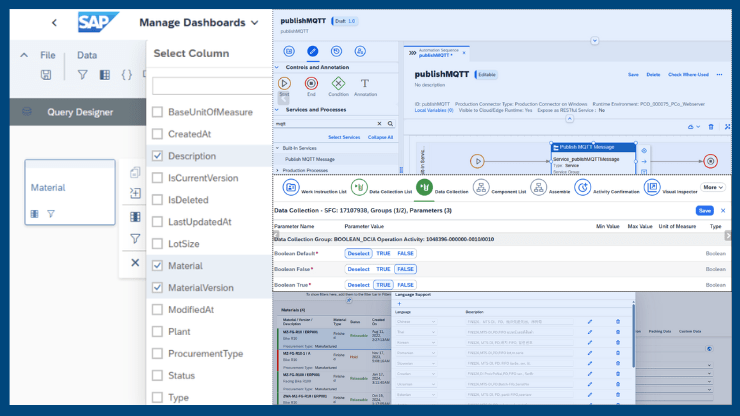Image resolution: width=740 pixels, height=416 pixels.
Task: Collapse the Controls and Annotation section
Action: point(277,68)
